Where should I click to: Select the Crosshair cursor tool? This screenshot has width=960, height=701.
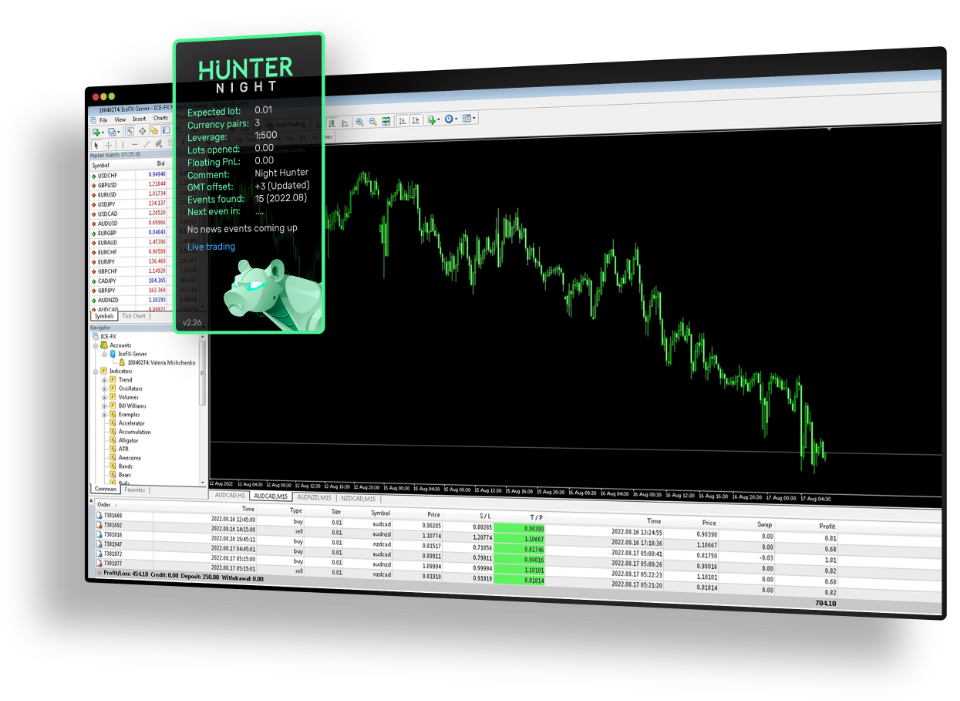pos(109,145)
